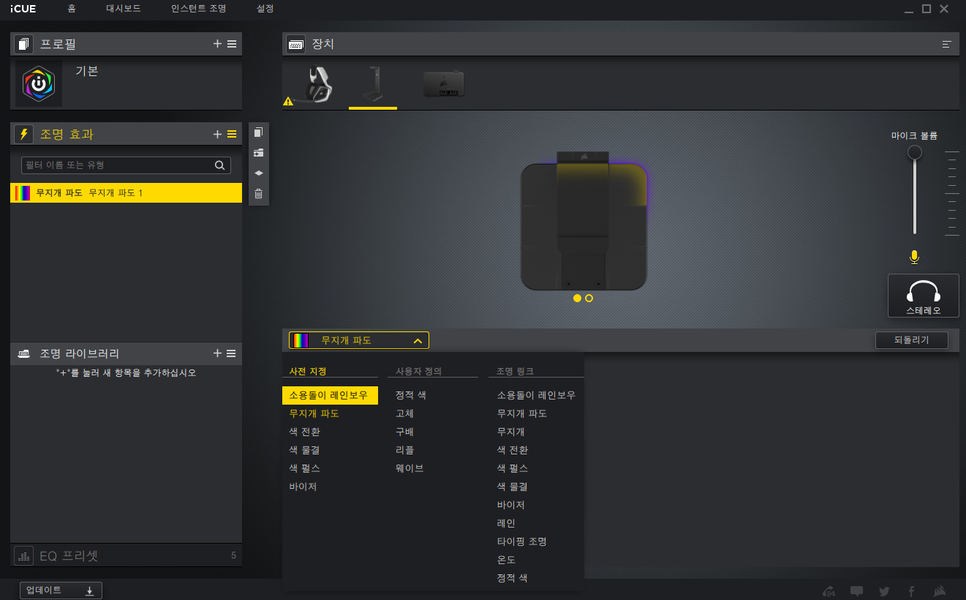
Task: Open the 설정 menu
Action: [x=265, y=9]
